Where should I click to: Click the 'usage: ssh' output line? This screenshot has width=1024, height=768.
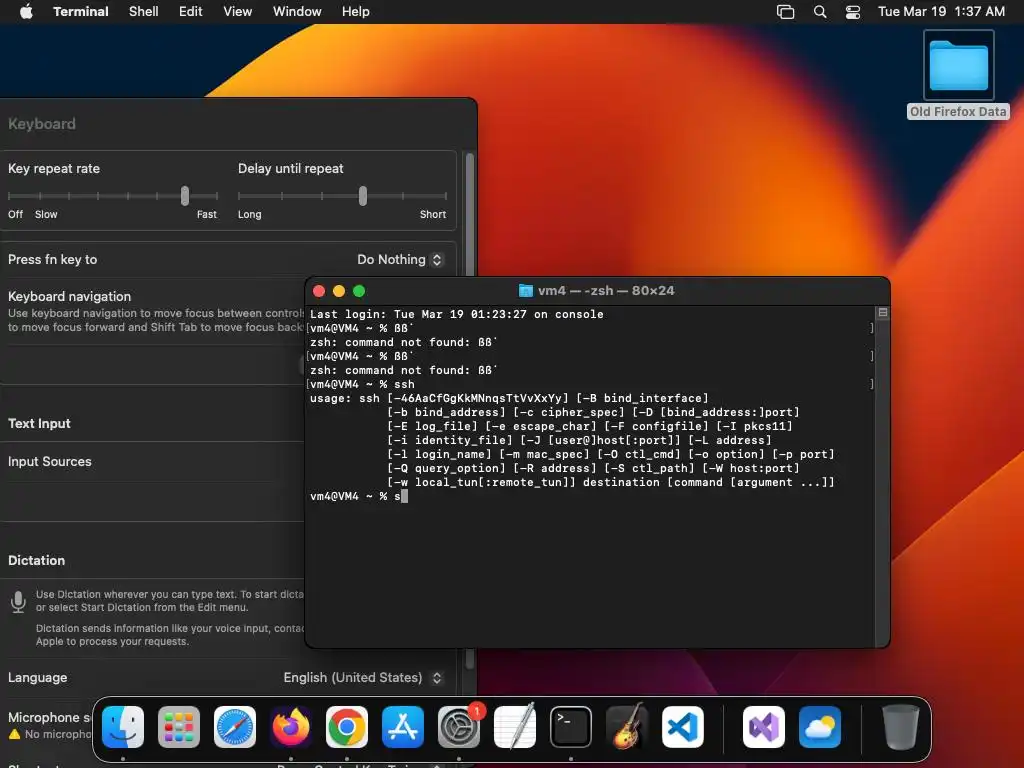click(509, 398)
